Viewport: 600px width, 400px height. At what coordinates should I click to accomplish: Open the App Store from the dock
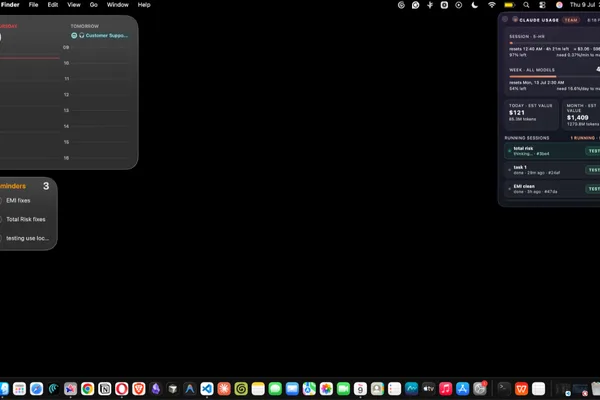pos(462,389)
